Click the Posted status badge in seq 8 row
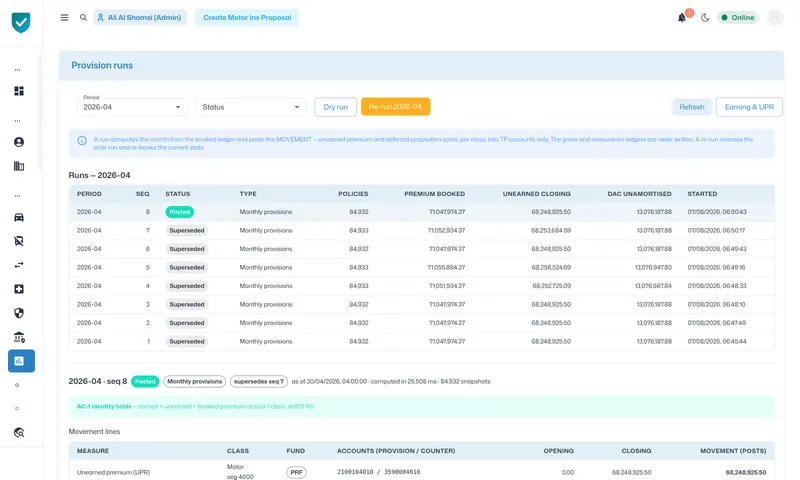Viewport: 800px width, 480px height. tap(180, 212)
